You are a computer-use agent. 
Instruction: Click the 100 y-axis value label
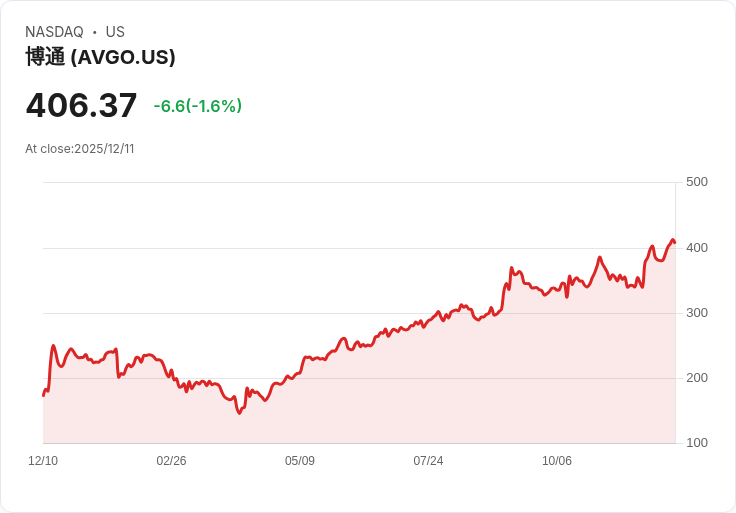click(x=697, y=443)
